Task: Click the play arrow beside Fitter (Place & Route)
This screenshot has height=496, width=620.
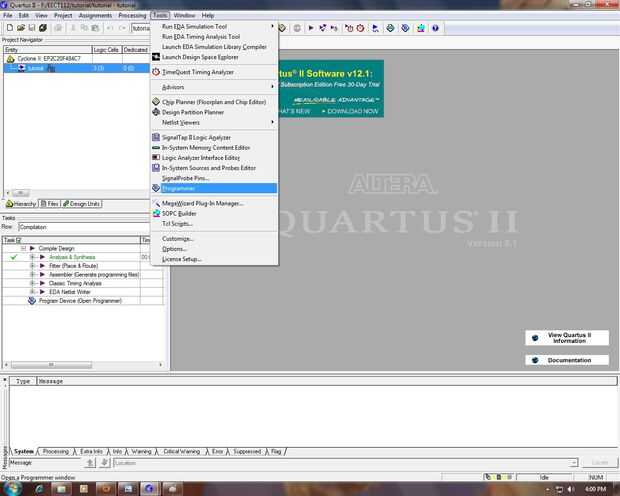Action: tap(42, 266)
